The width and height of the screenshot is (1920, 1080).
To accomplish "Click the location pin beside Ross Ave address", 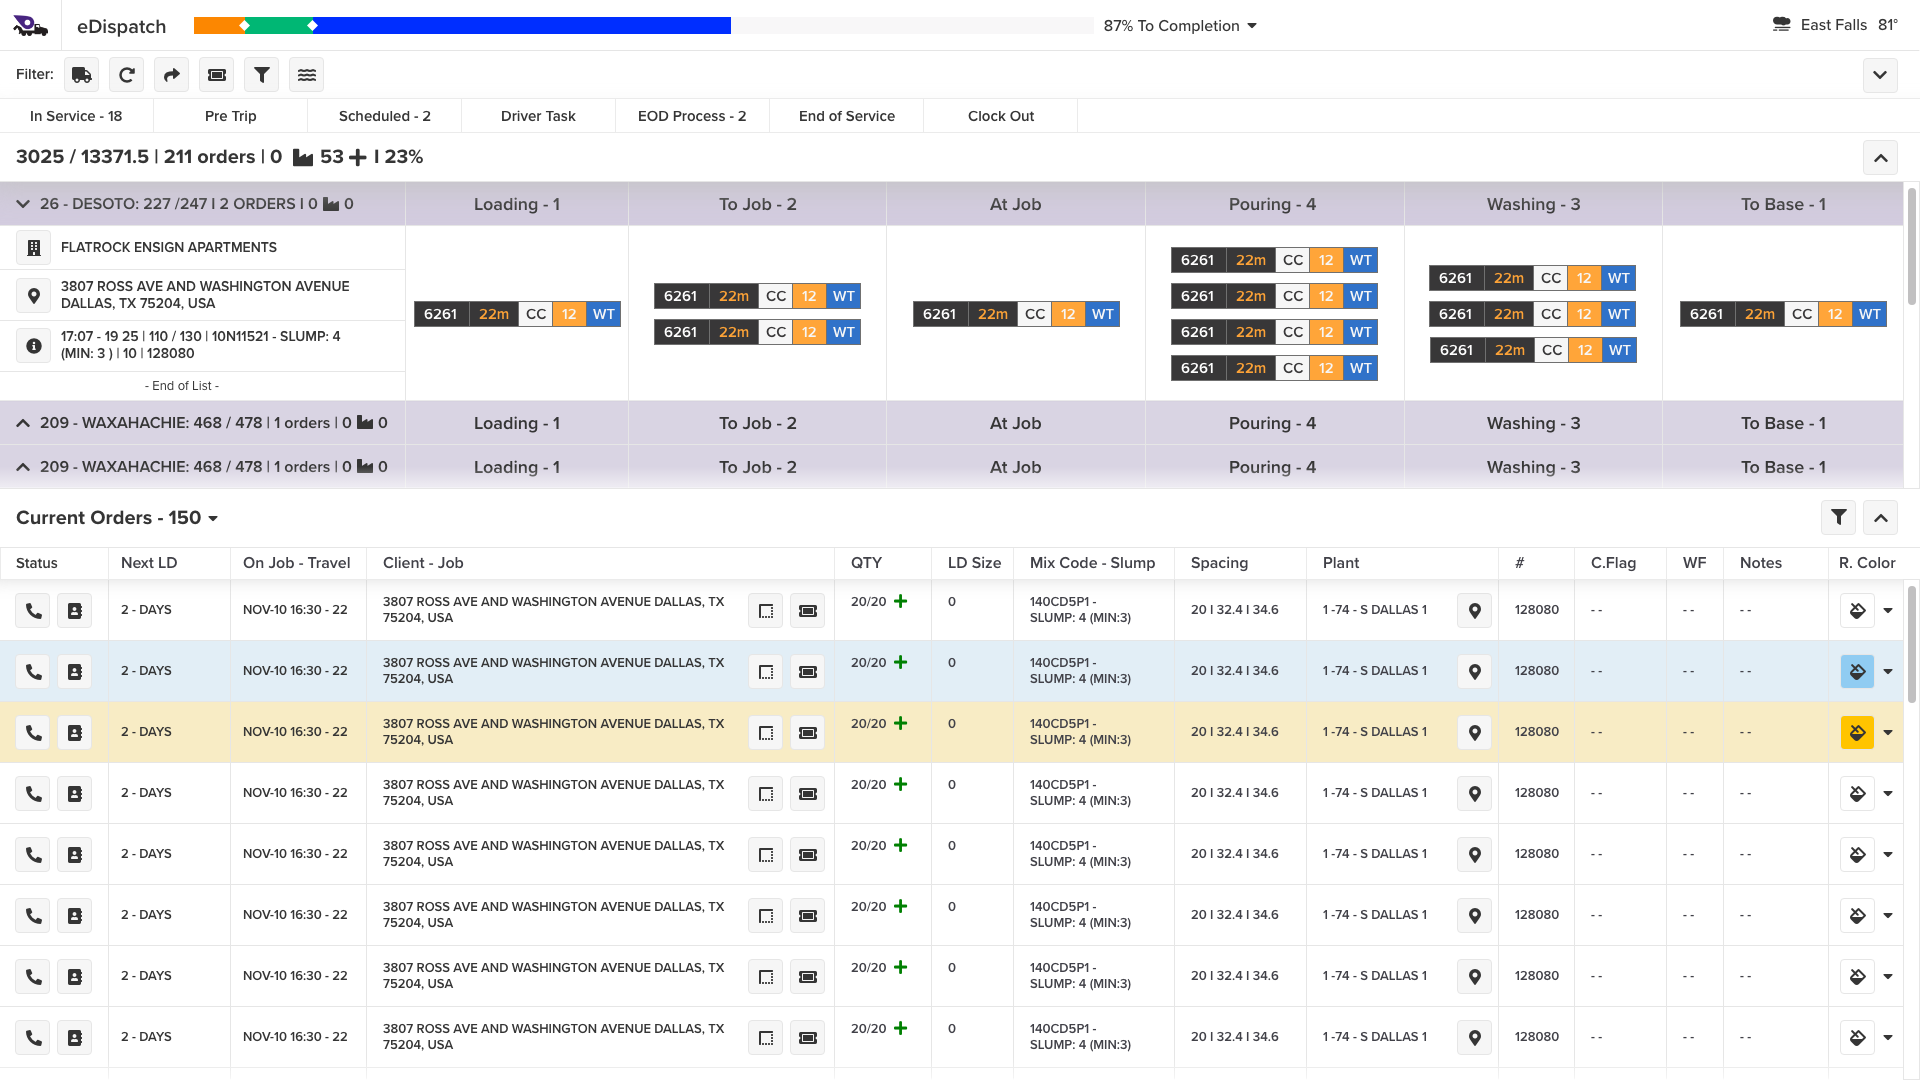I will click(33, 296).
